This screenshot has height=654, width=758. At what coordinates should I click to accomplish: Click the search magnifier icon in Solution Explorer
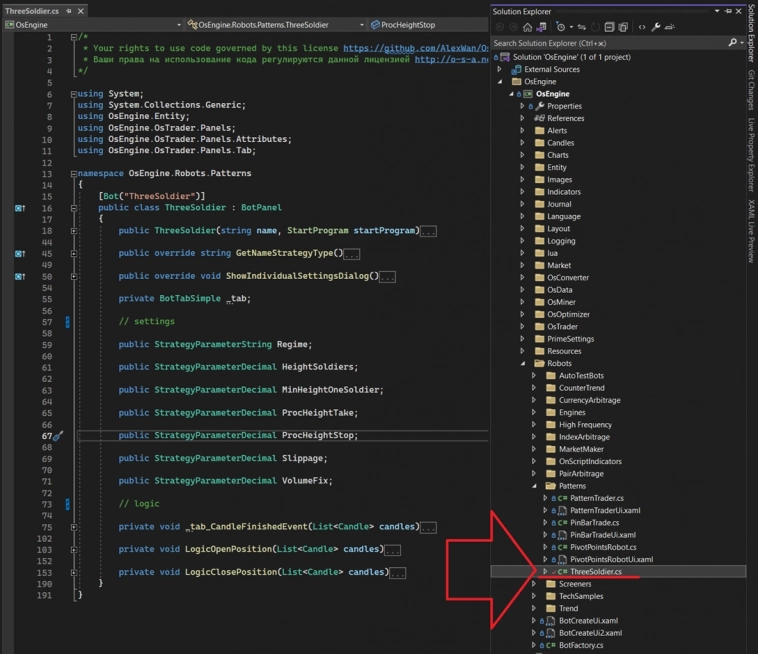point(732,43)
